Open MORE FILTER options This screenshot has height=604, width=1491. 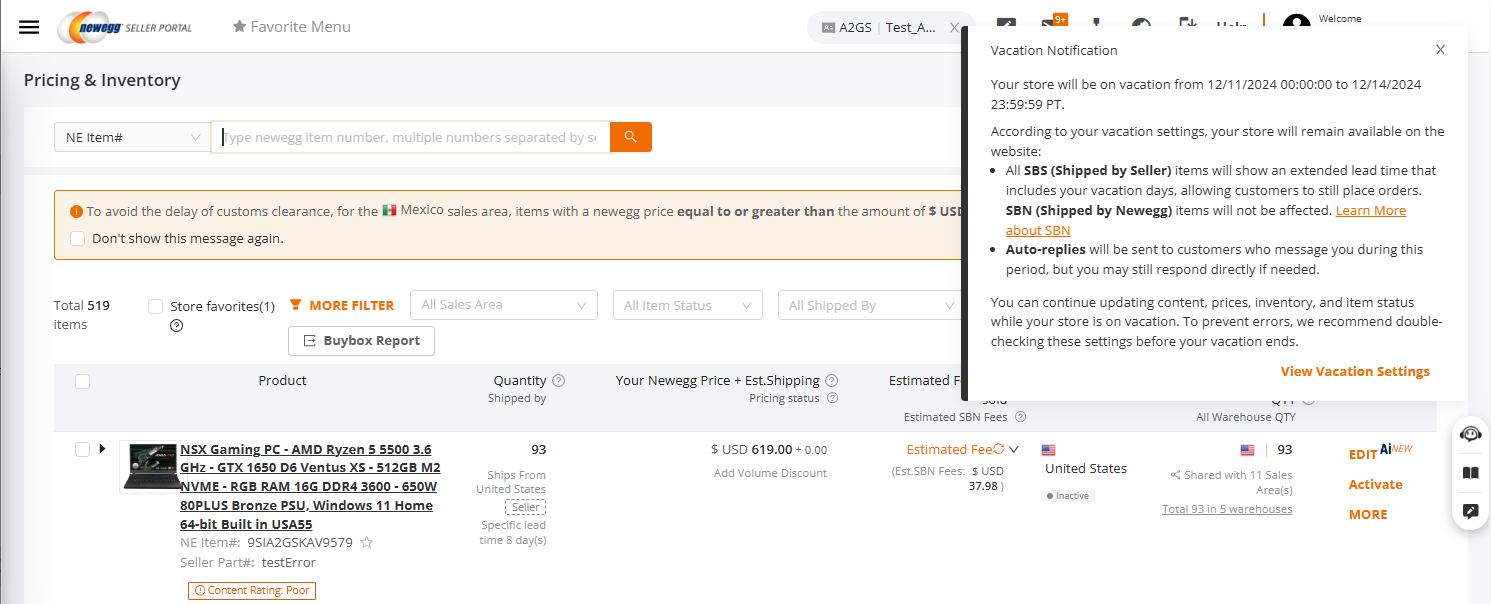[x=342, y=305]
